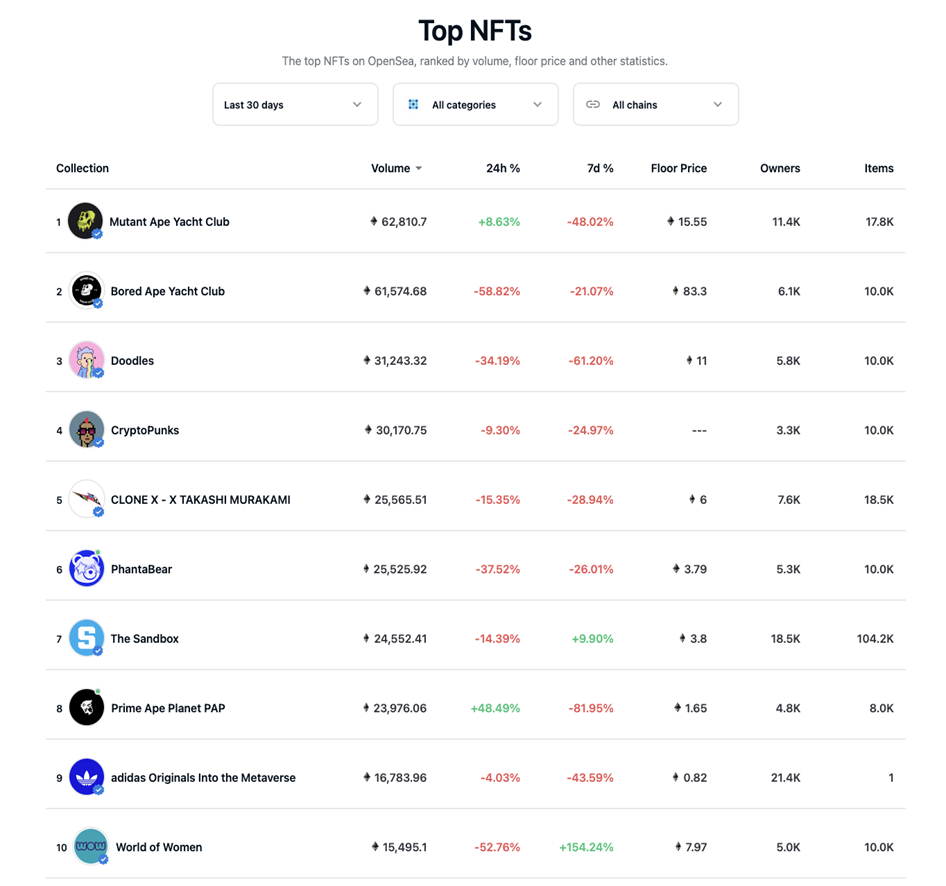946x886 pixels.
Task: Open the Bored Ape Yacht Club logo
Action: [x=86, y=290]
